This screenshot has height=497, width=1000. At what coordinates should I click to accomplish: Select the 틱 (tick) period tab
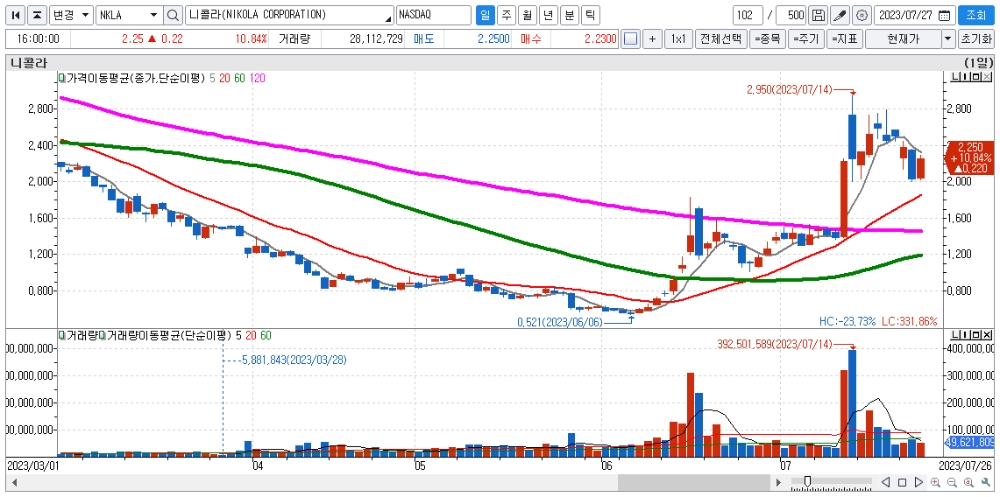[591, 15]
